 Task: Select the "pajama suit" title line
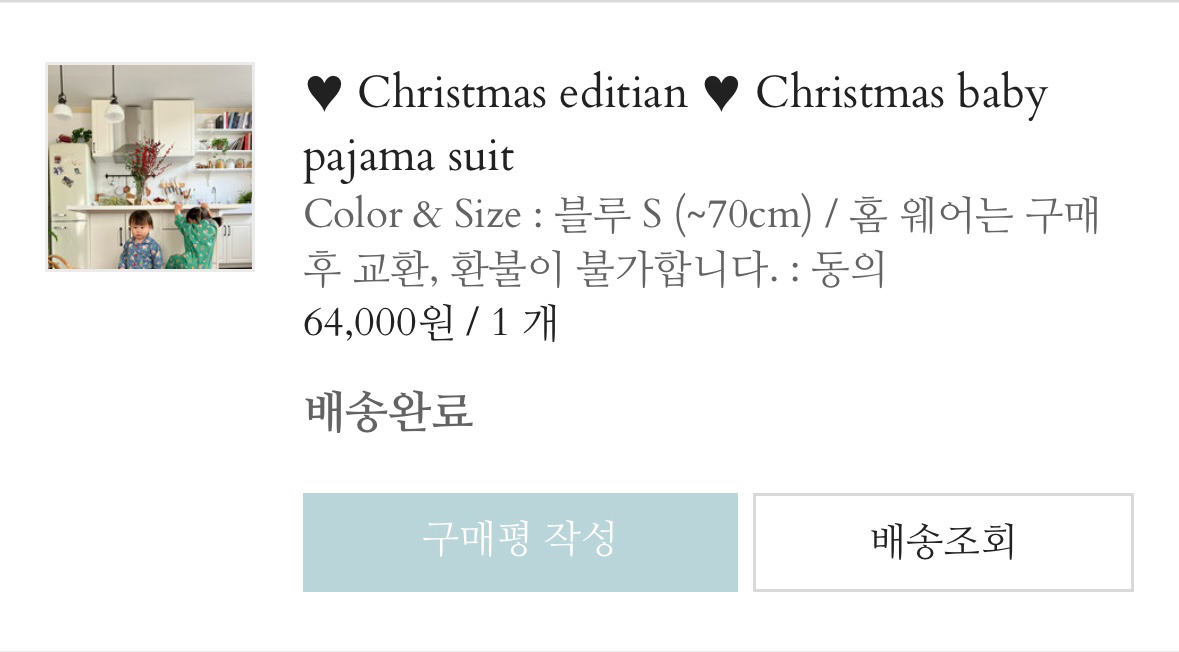[x=408, y=157]
